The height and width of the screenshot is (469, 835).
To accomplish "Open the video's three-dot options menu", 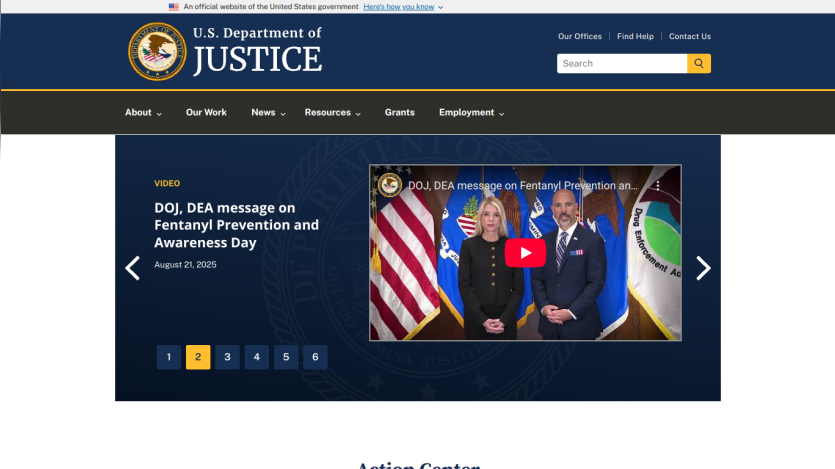I will click(658, 185).
